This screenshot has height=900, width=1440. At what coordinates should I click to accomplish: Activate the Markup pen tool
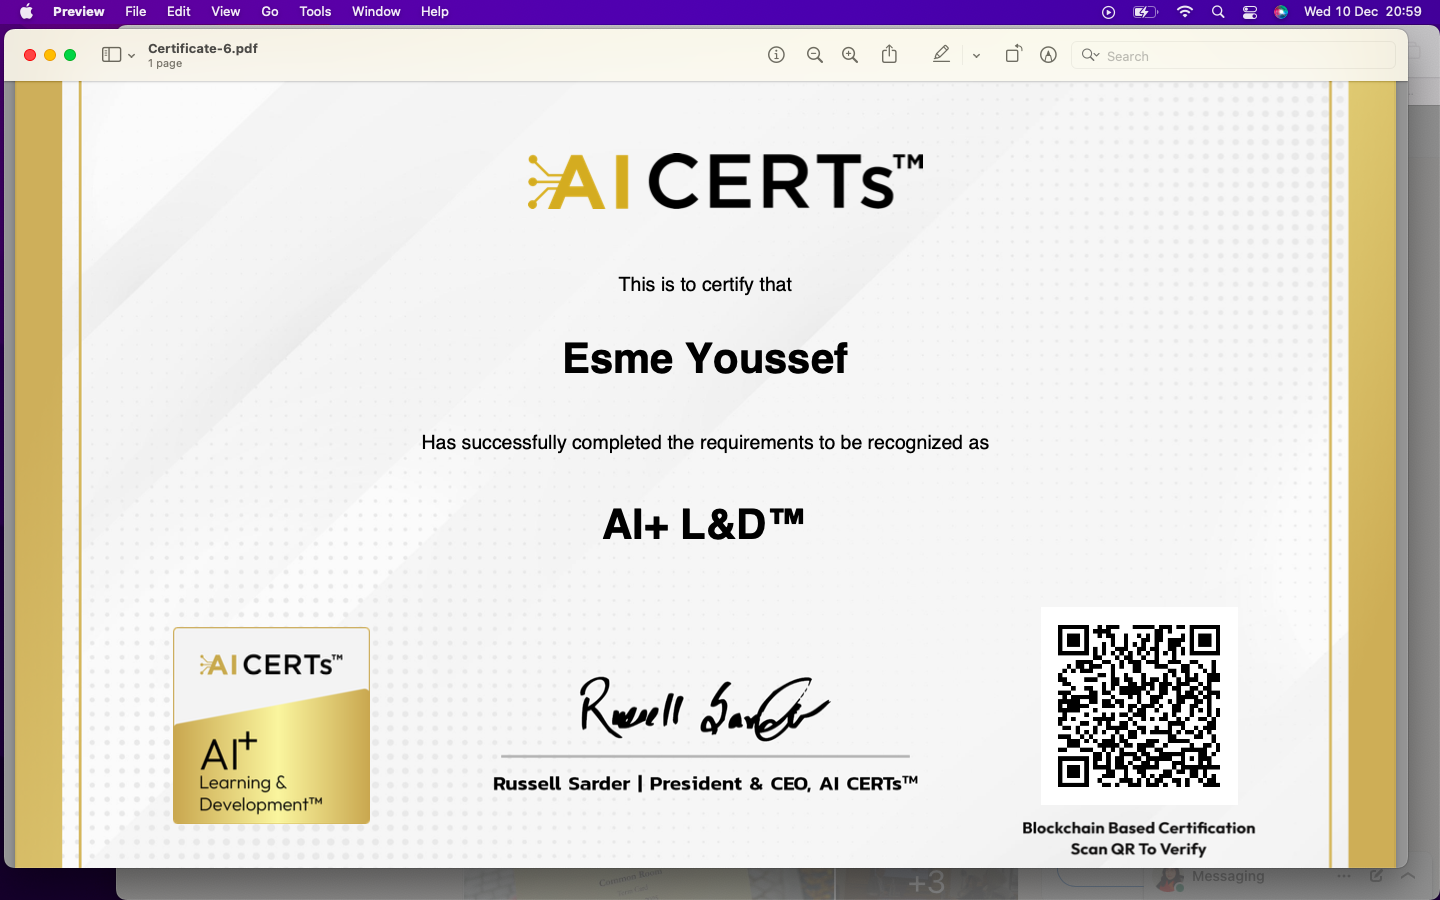tap(941, 55)
